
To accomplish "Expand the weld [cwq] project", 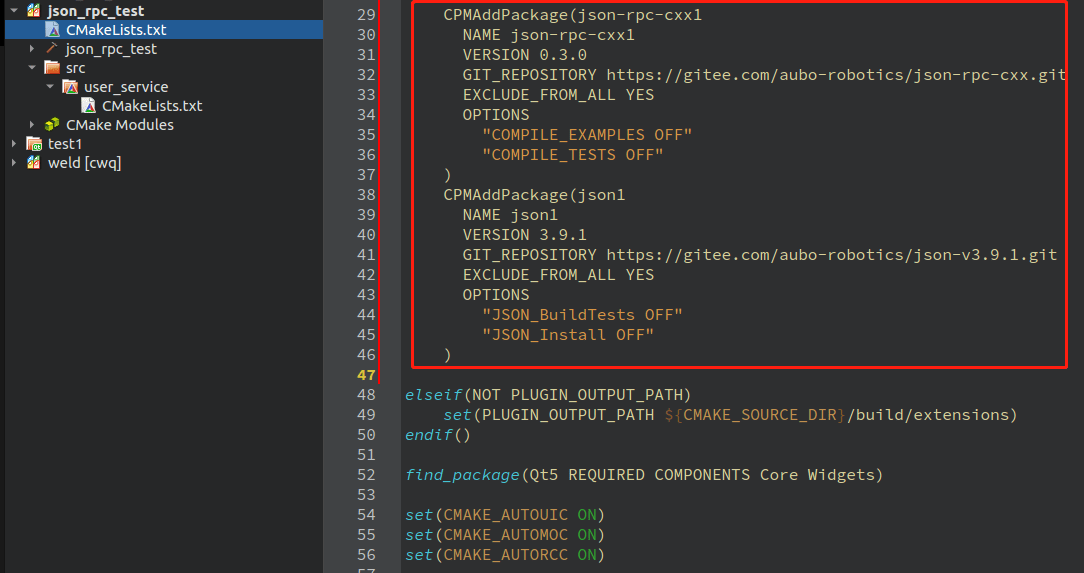I will (x=14, y=162).
